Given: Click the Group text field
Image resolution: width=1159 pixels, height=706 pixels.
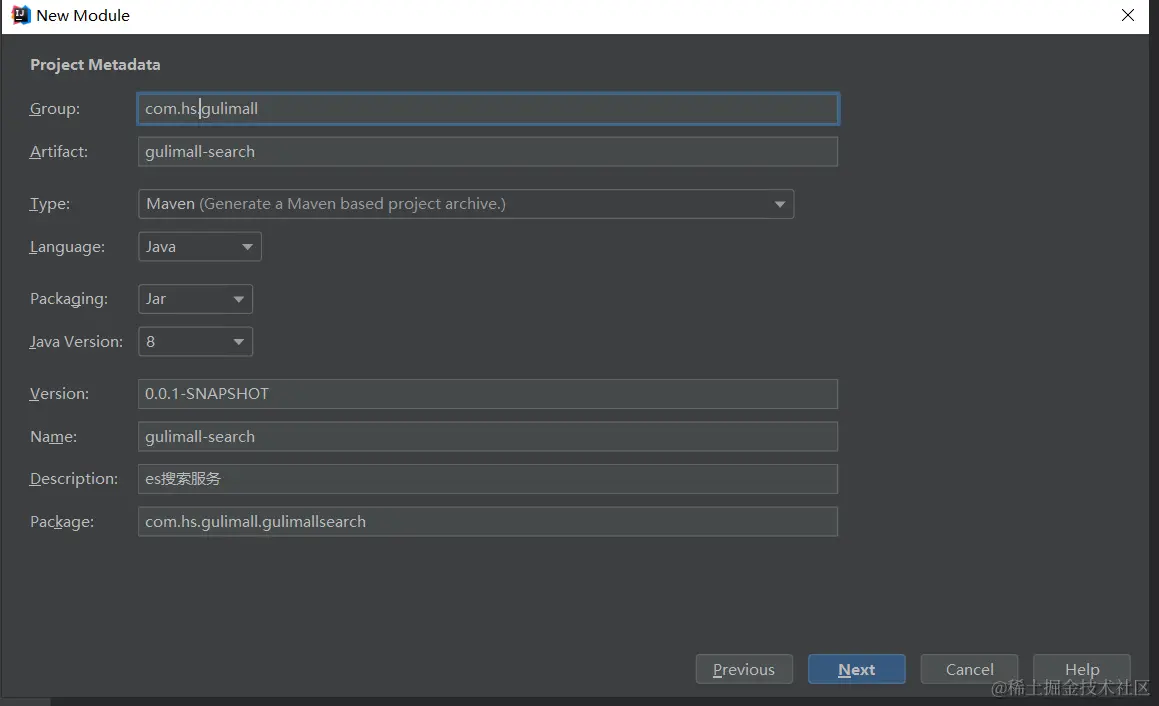Looking at the screenshot, I should (x=487, y=109).
